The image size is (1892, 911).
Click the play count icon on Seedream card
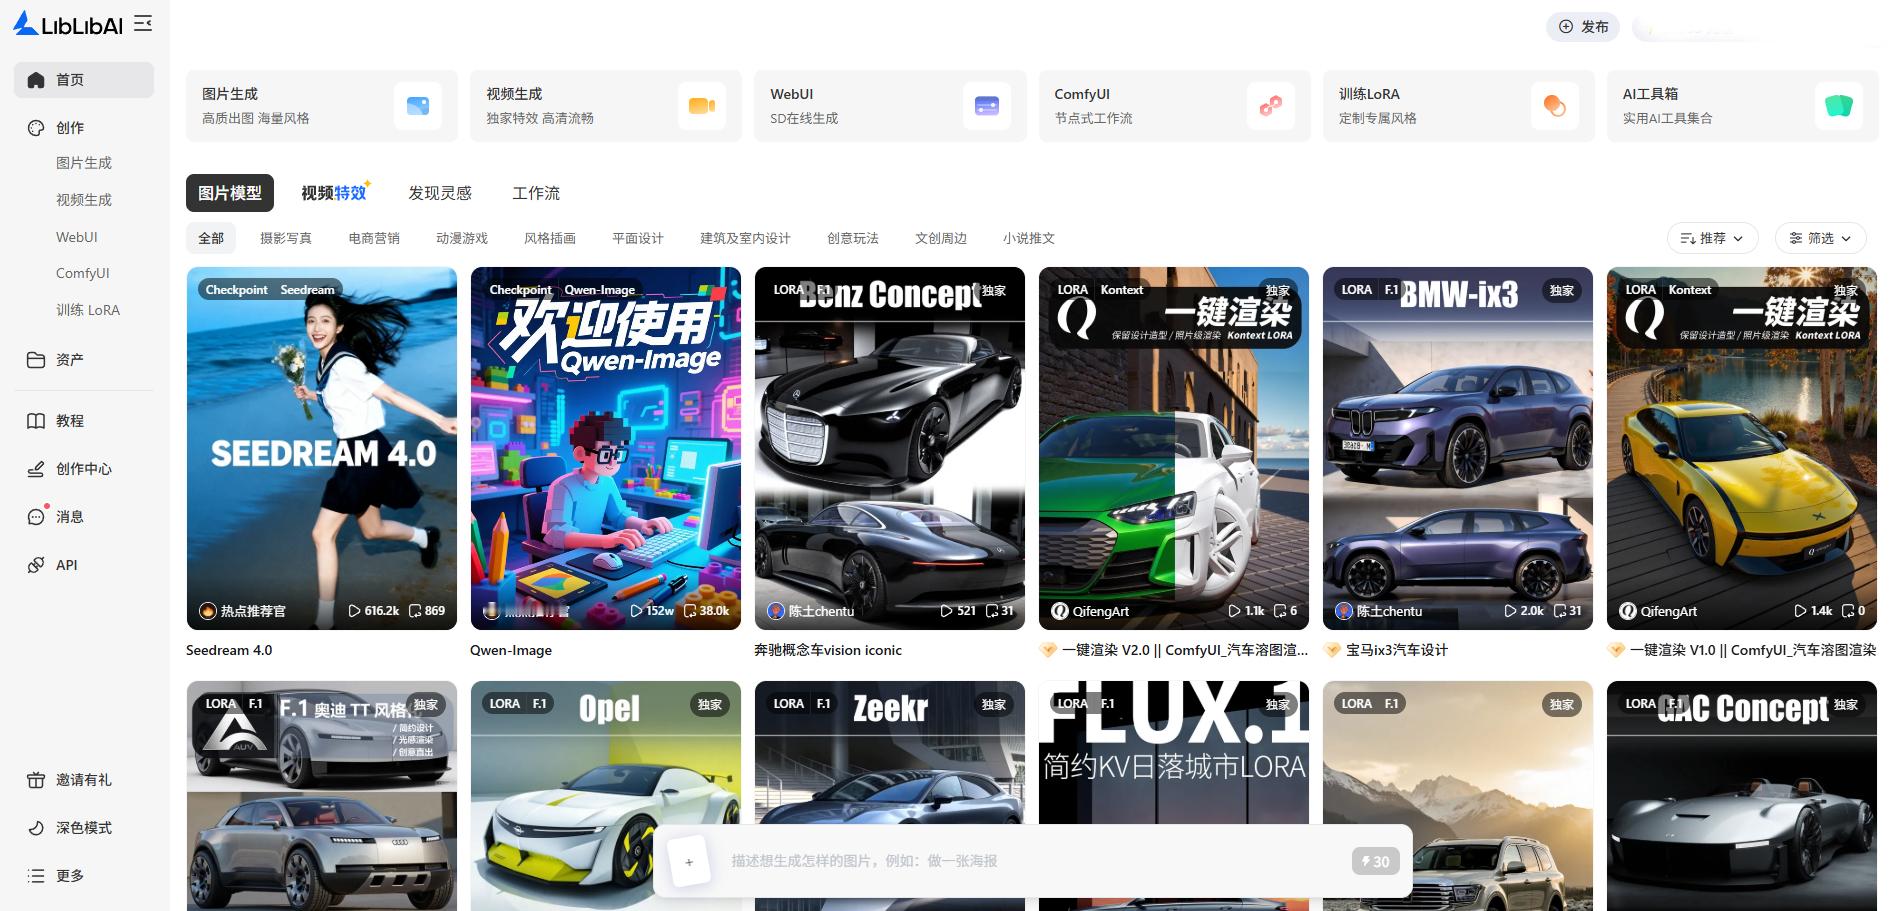click(x=354, y=611)
